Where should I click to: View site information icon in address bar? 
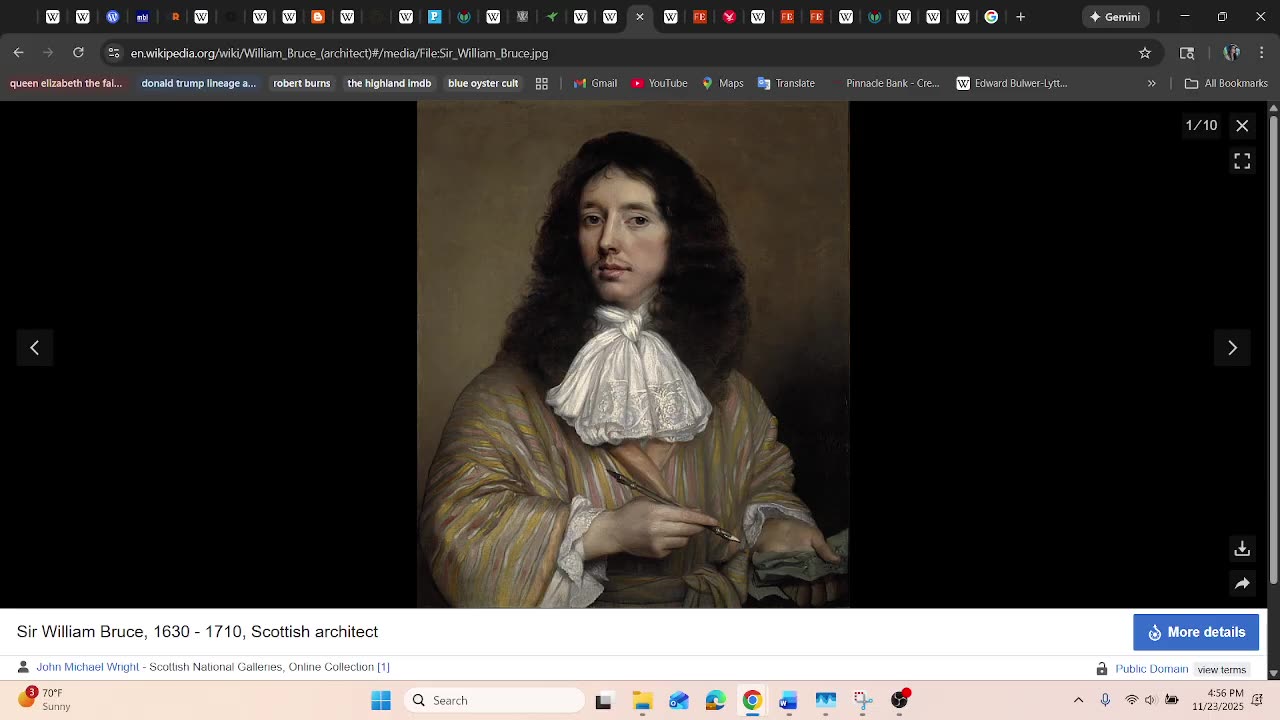pos(114,53)
